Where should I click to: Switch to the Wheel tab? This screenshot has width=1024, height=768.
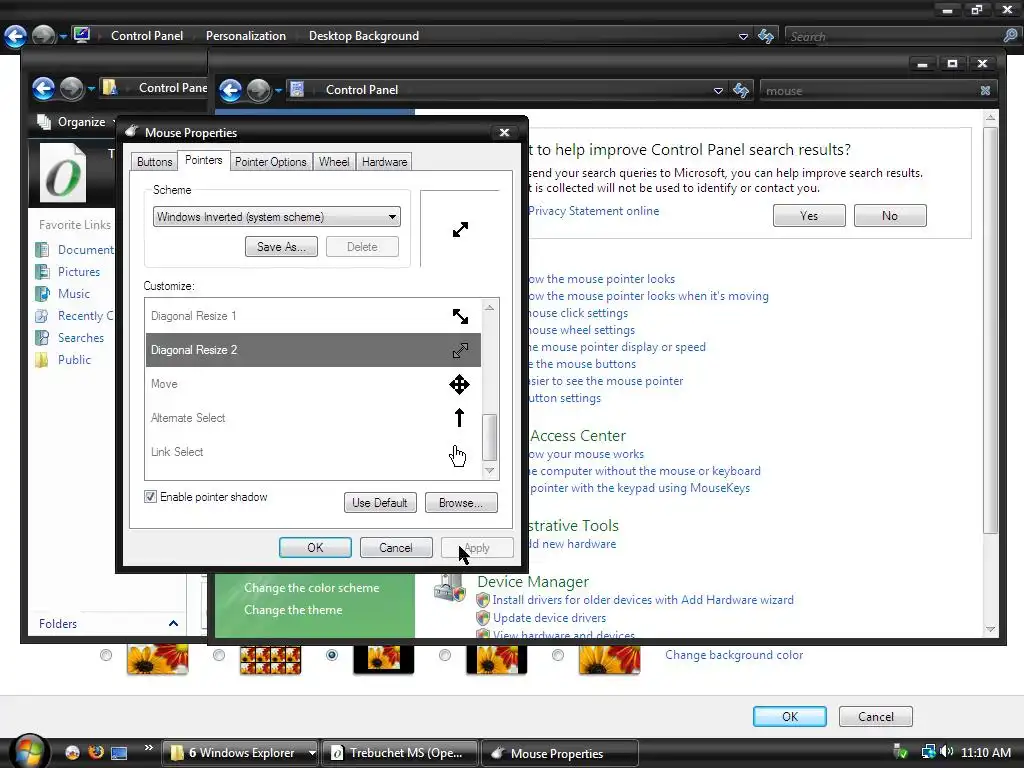click(x=334, y=162)
